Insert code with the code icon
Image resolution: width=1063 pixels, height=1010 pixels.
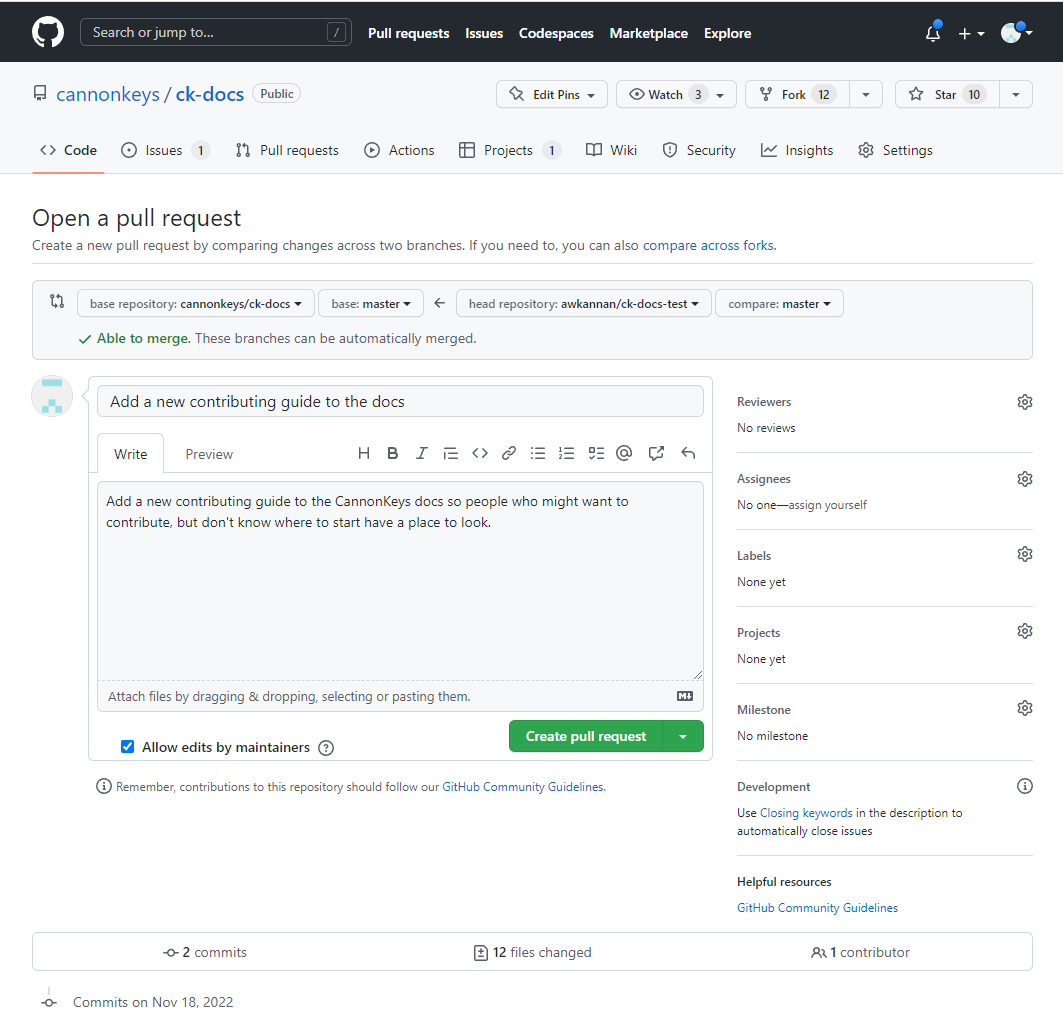tap(480, 453)
